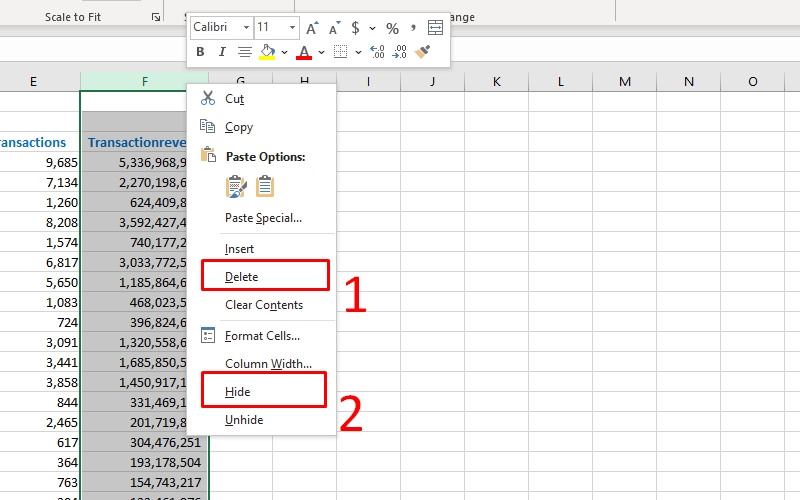Image resolution: width=800 pixels, height=500 pixels.
Task: Select column M header
Action: click(x=624, y=82)
